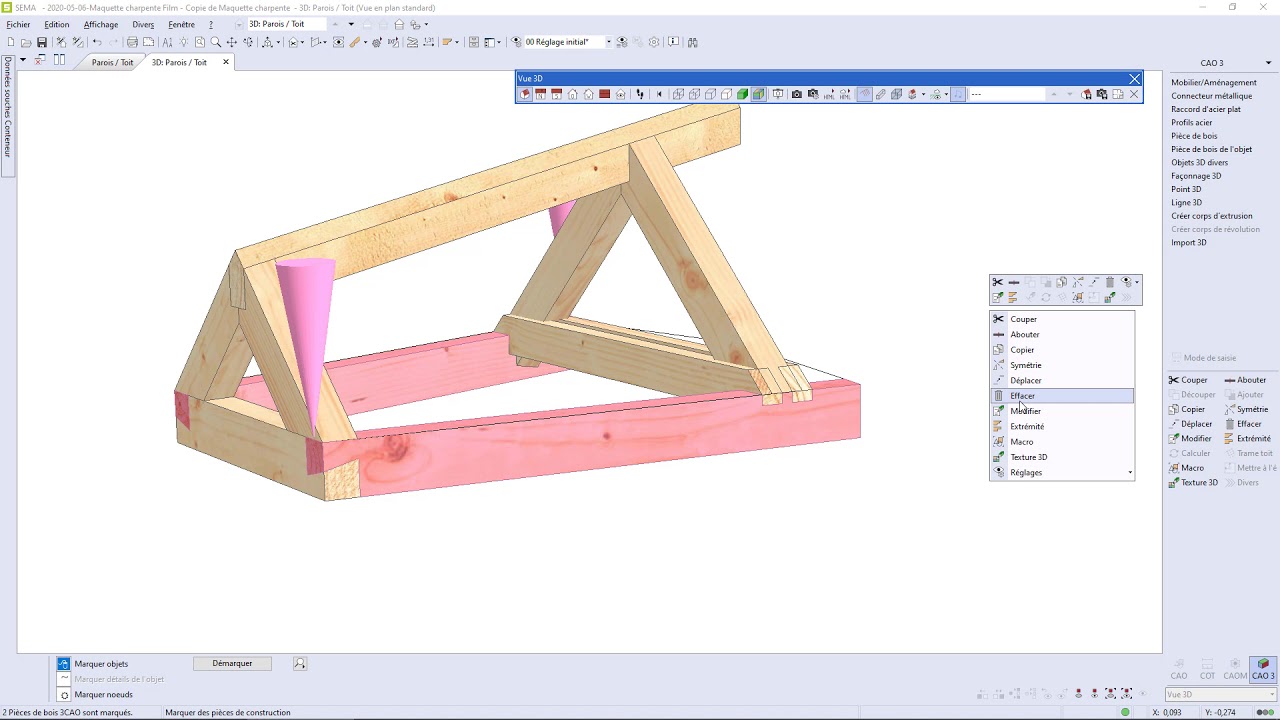Open the Vue 3D combo box at bottom right
1280x720 pixels.
pos(1220,694)
